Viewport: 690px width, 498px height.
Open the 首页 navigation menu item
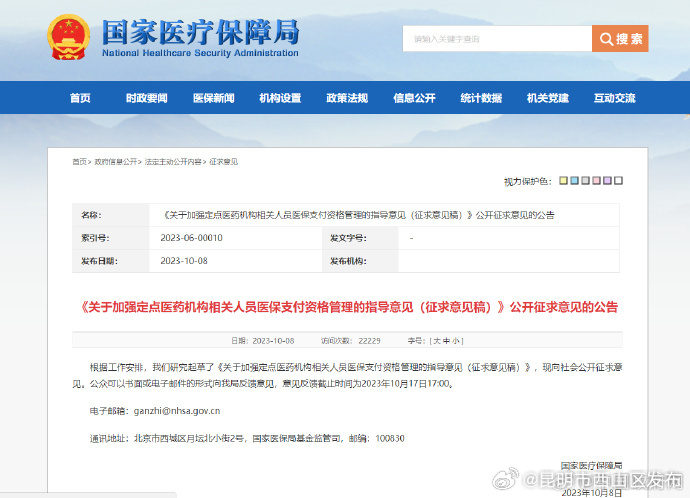point(80,98)
